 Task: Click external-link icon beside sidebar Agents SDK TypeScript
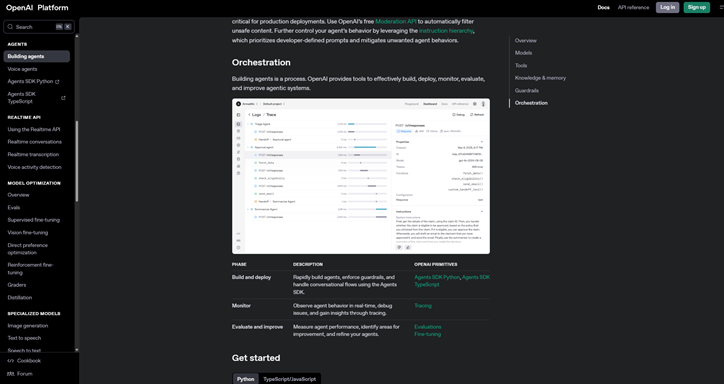point(63,98)
